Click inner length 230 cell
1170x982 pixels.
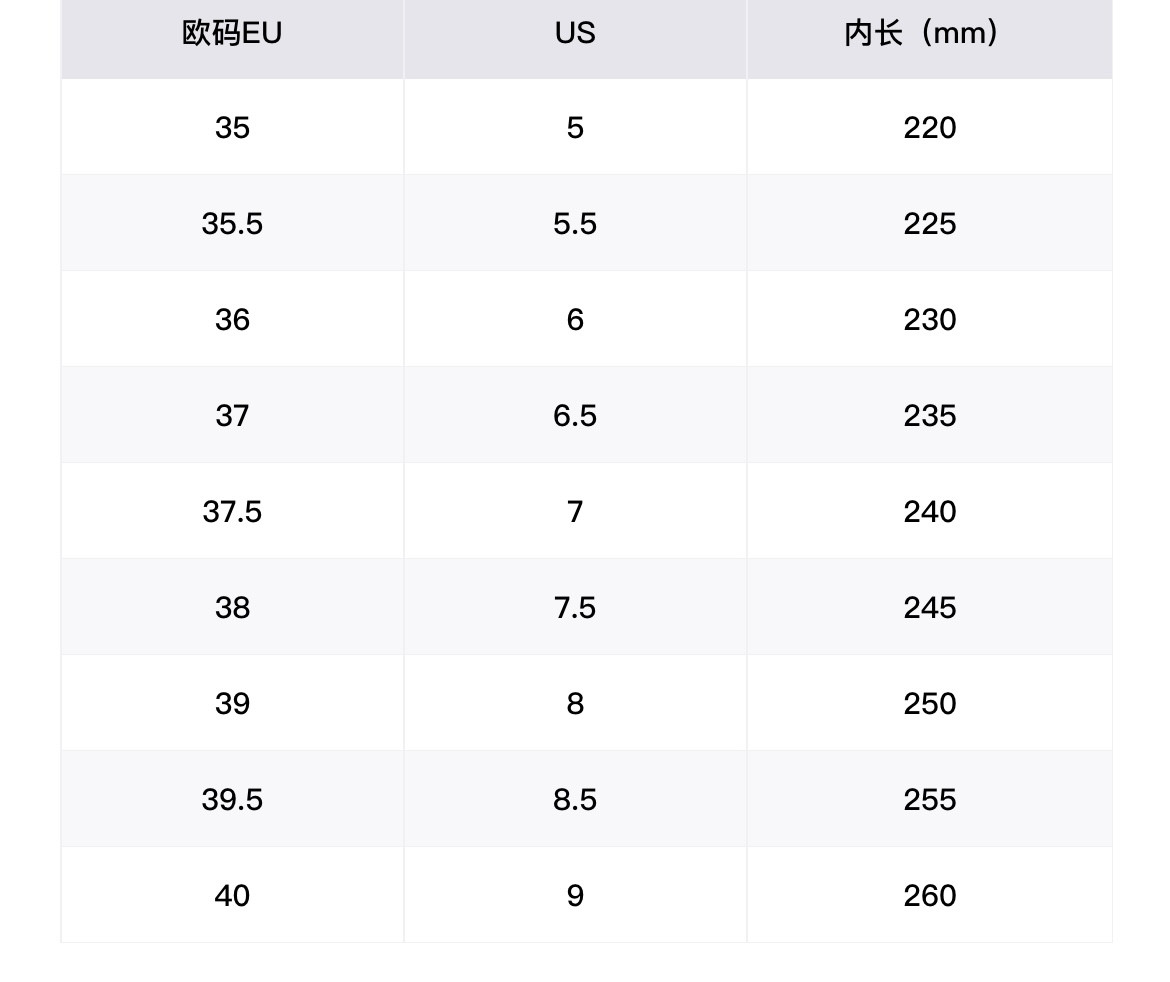point(929,319)
